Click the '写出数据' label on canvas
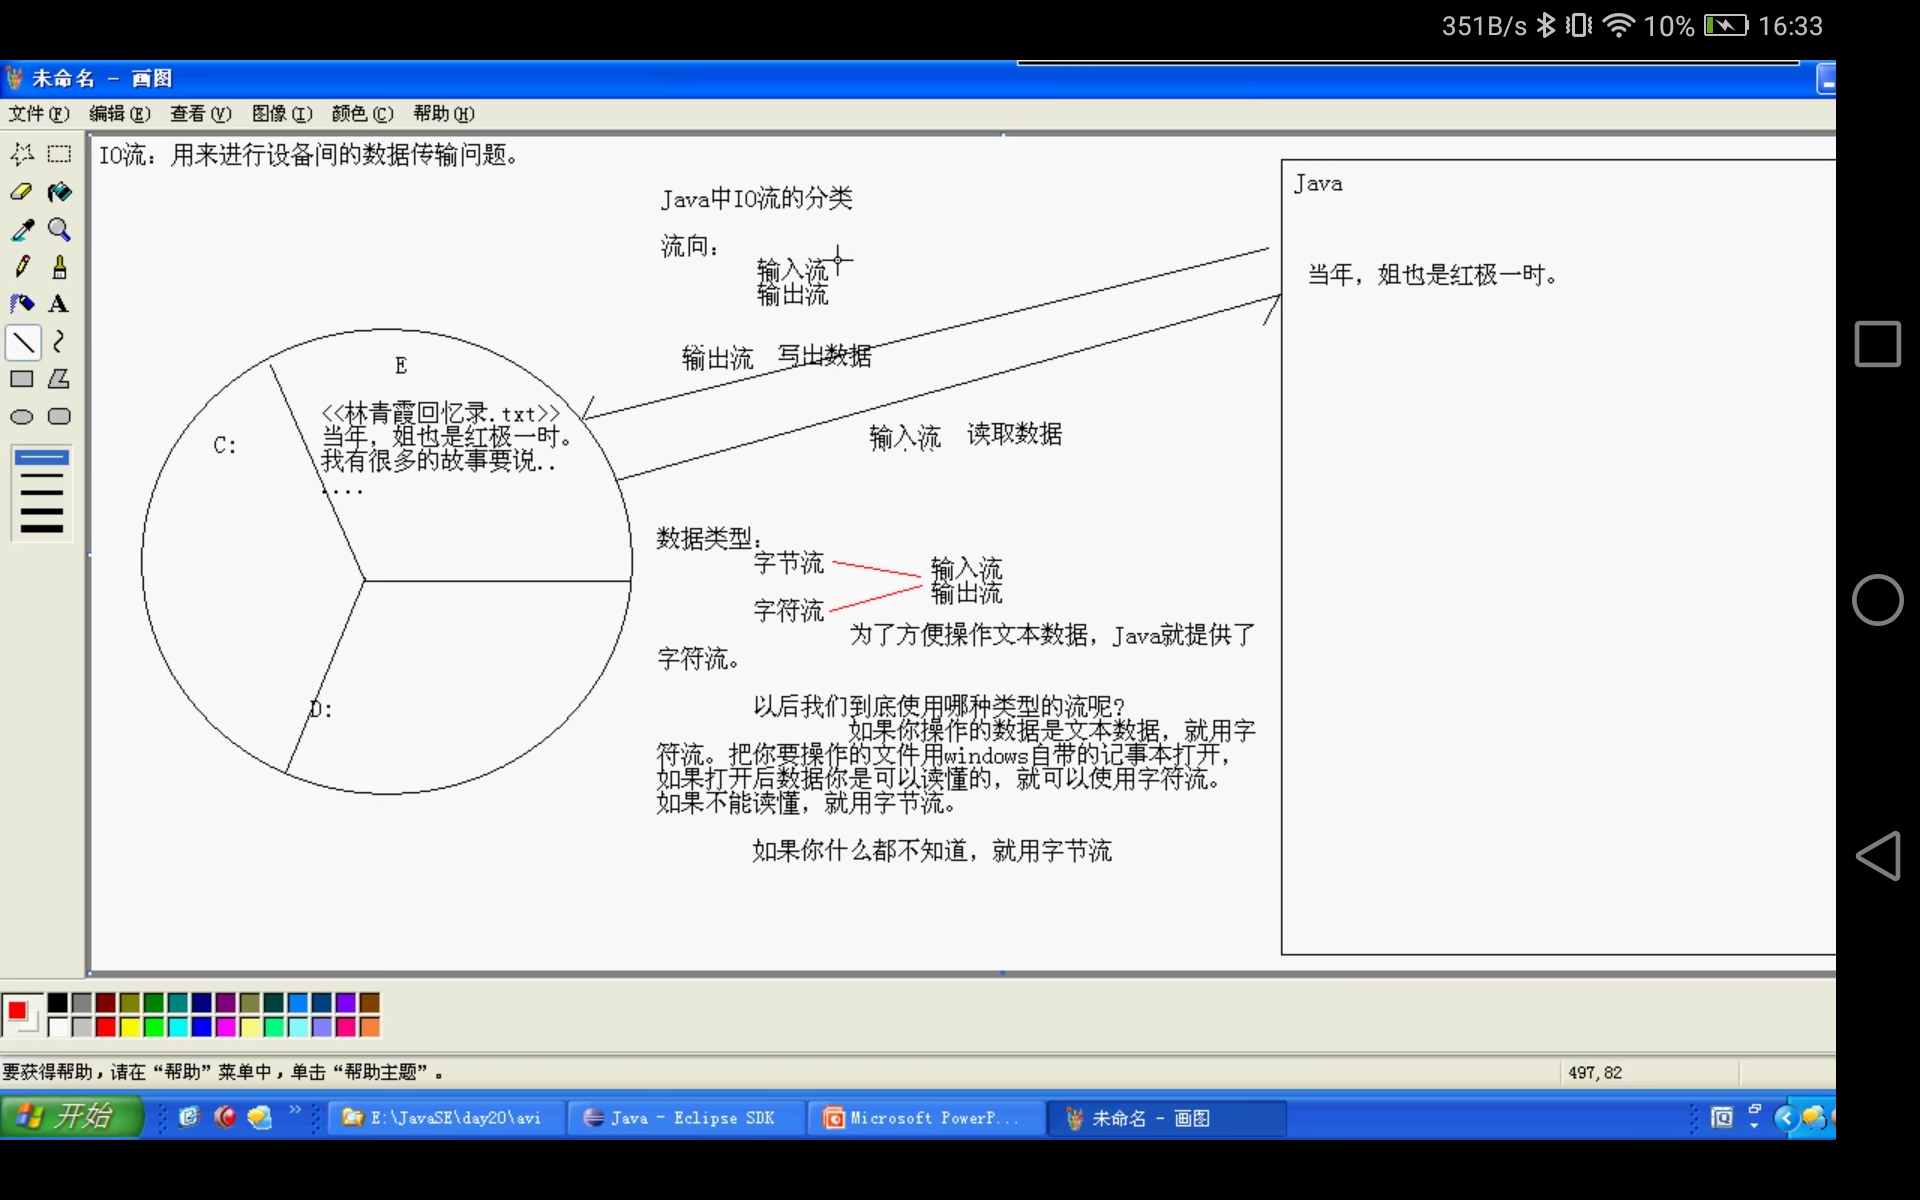This screenshot has width=1920, height=1200. coord(825,355)
